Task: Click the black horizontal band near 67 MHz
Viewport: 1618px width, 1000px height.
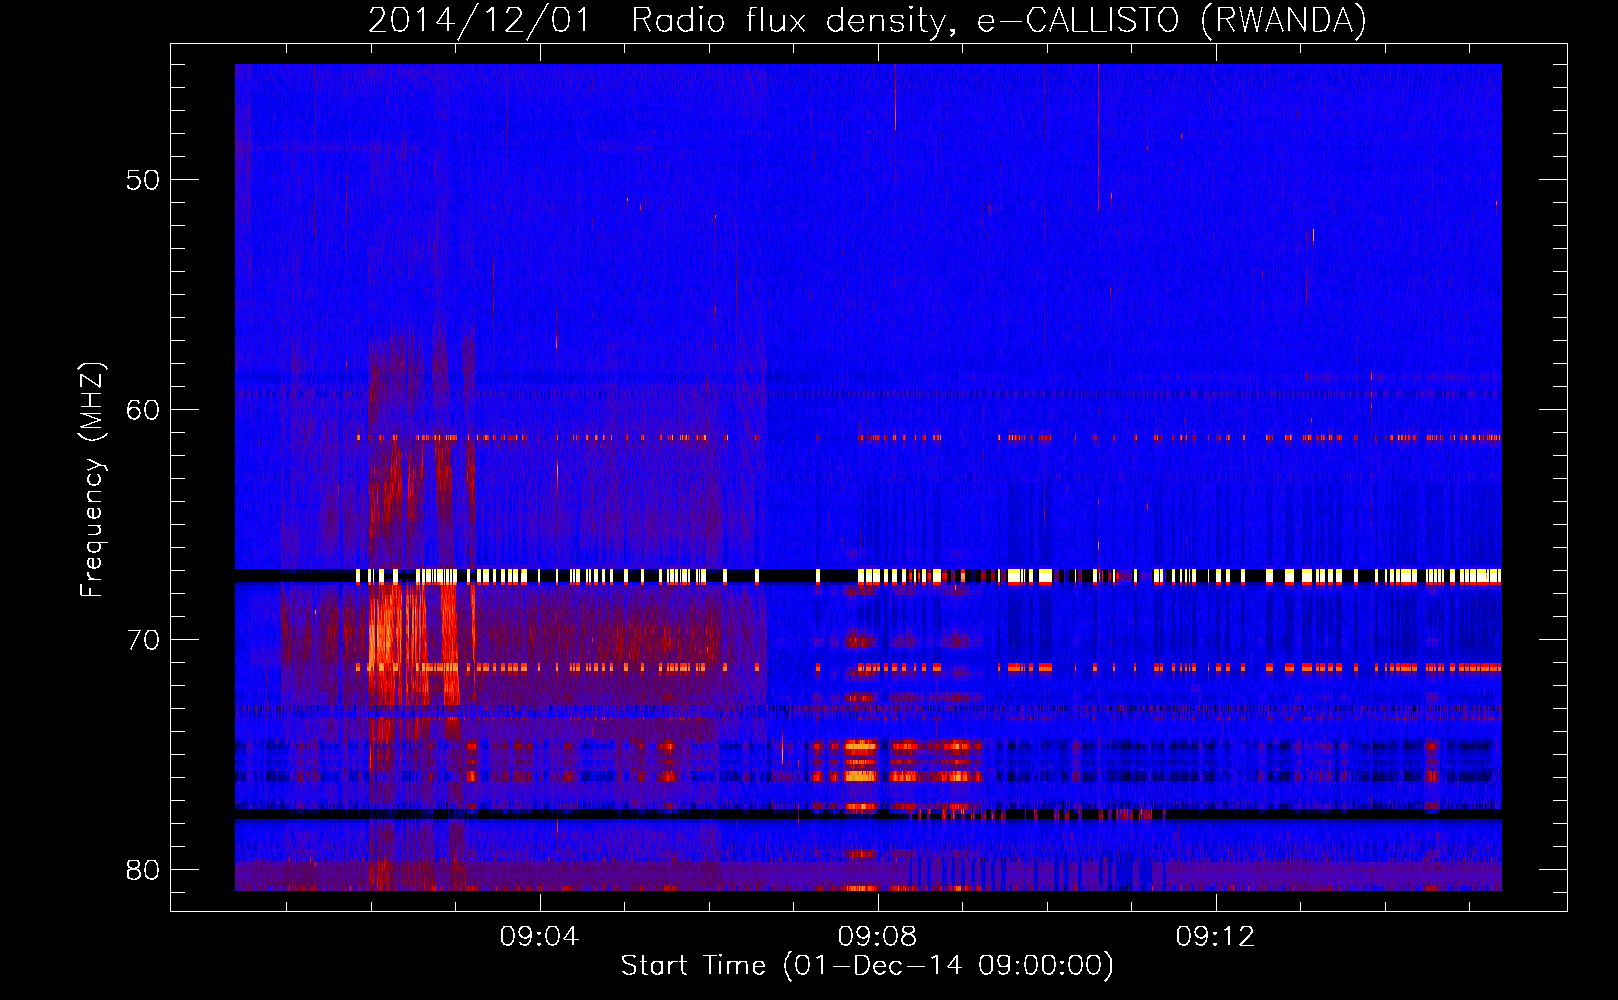Action: click(868, 576)
